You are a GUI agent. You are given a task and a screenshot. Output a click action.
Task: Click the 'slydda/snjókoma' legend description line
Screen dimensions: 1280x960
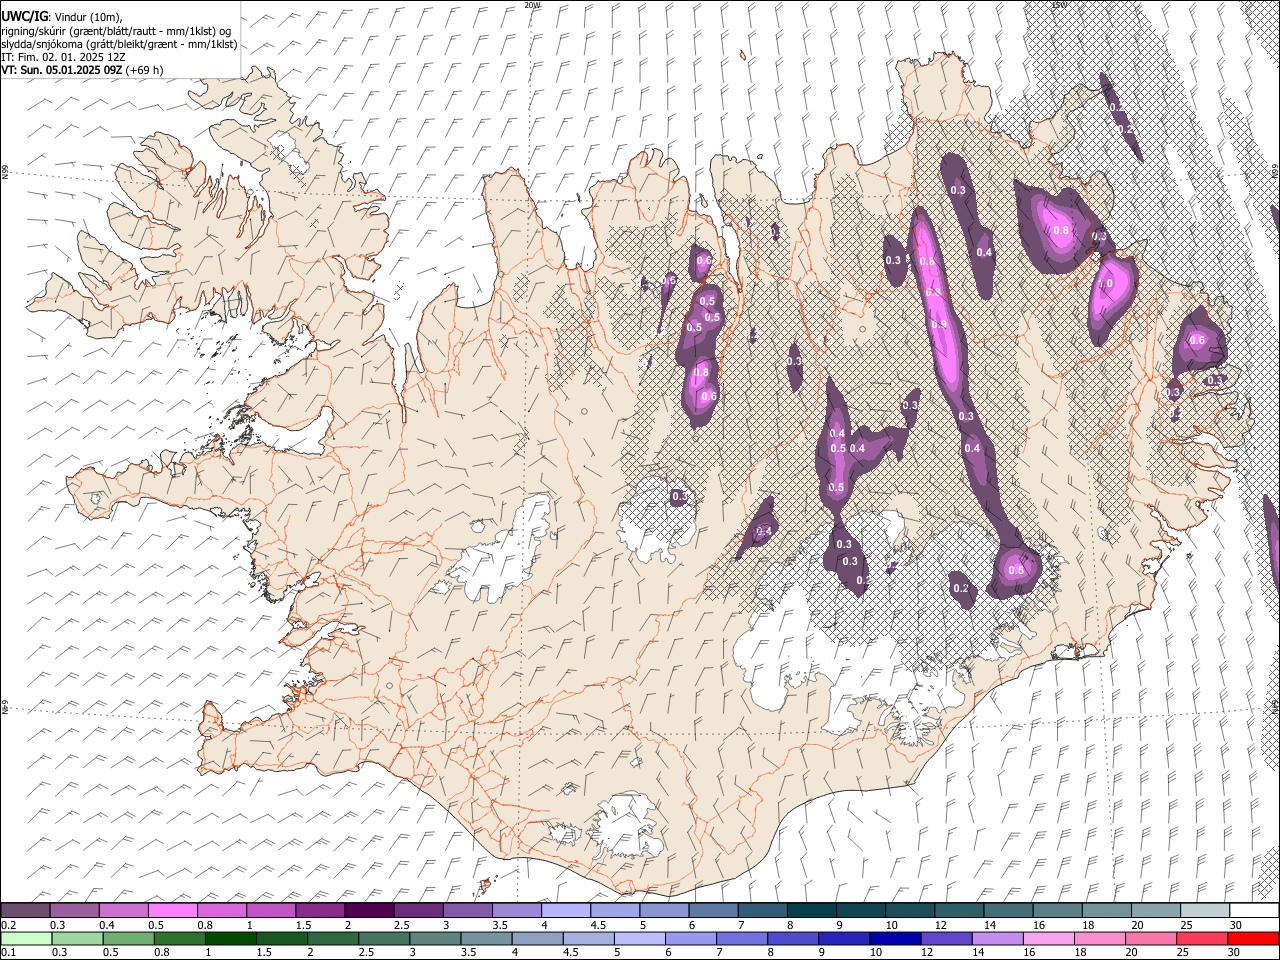click(119, 44)
